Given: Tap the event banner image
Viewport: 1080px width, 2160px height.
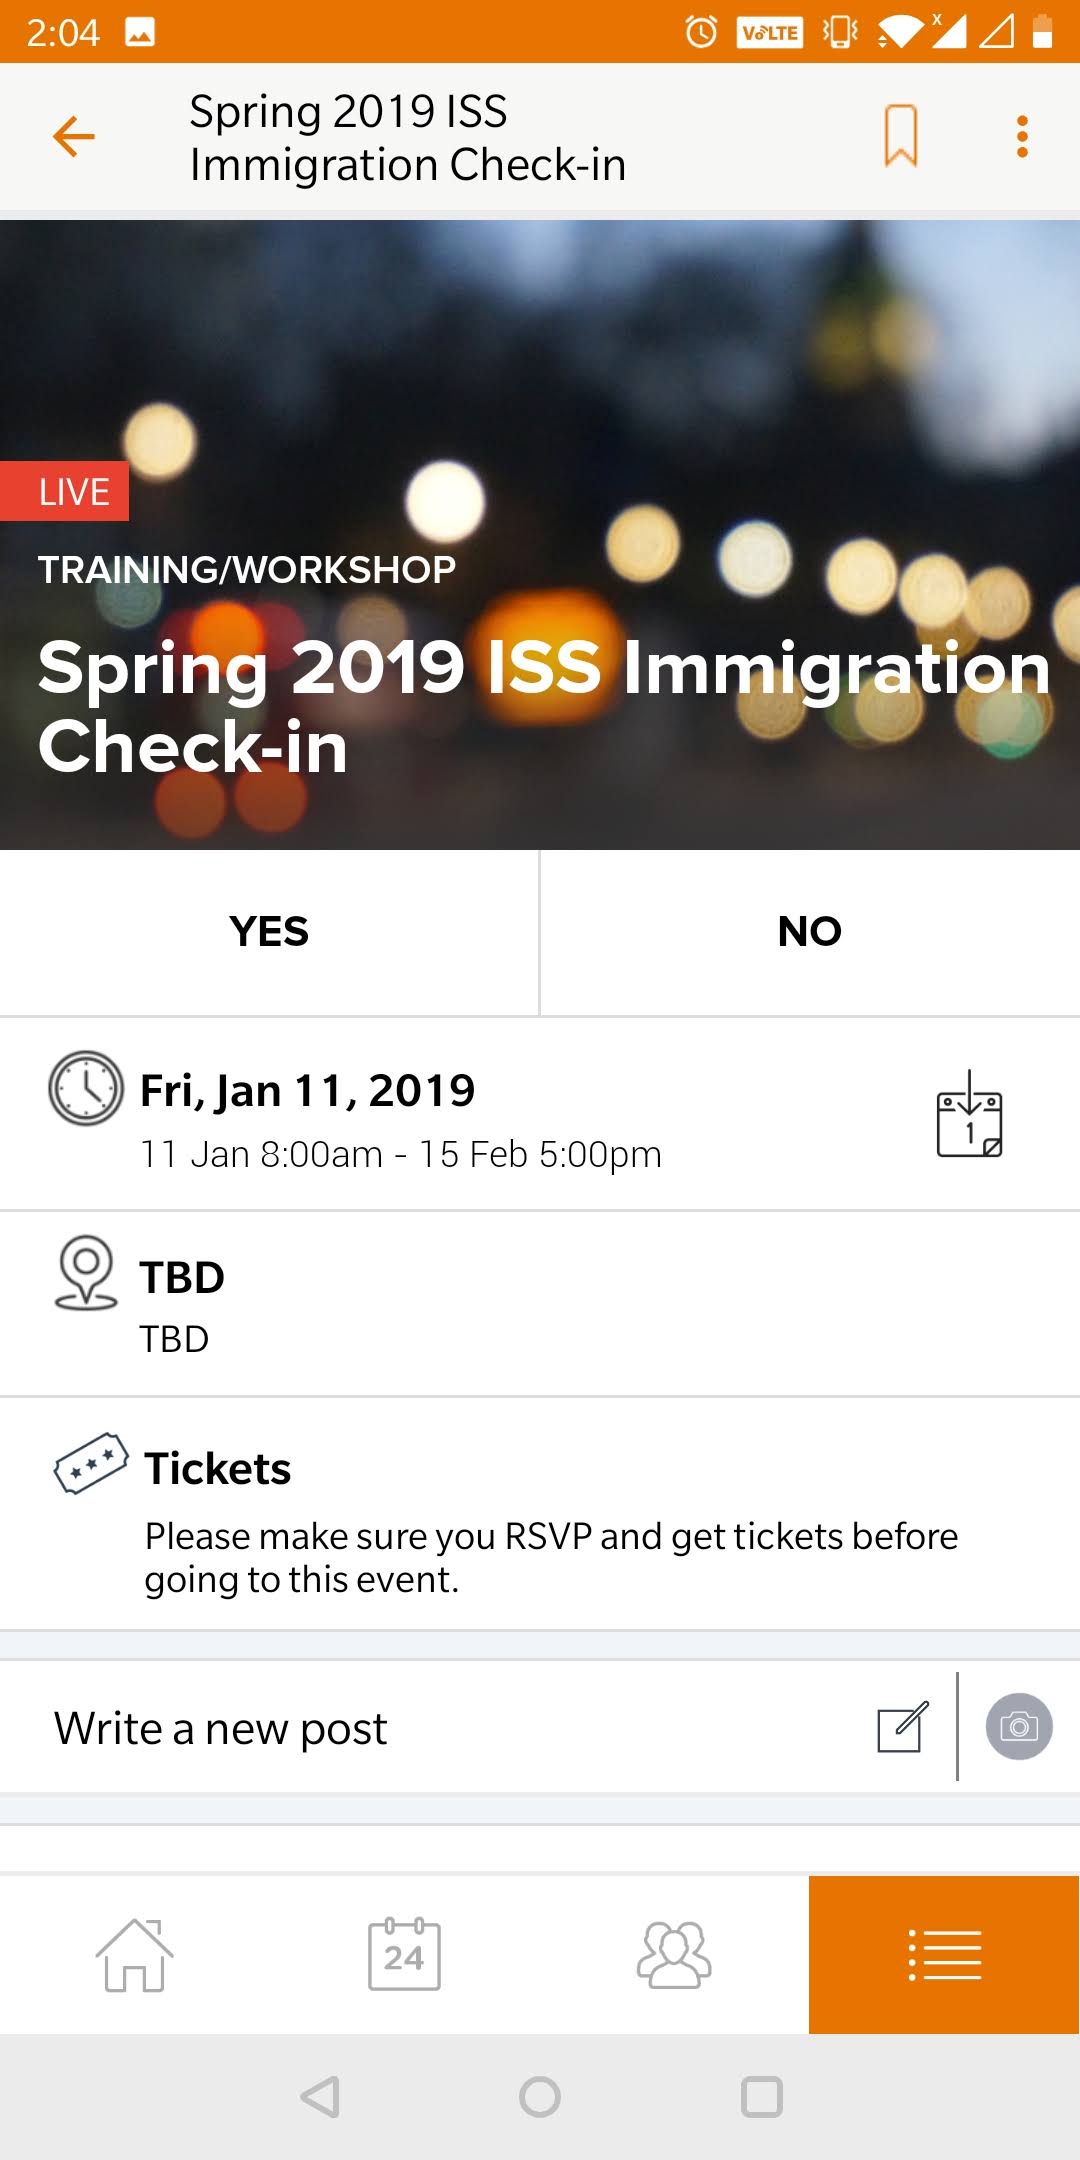Looking at the screenshot, I should (x=540, y=535).
